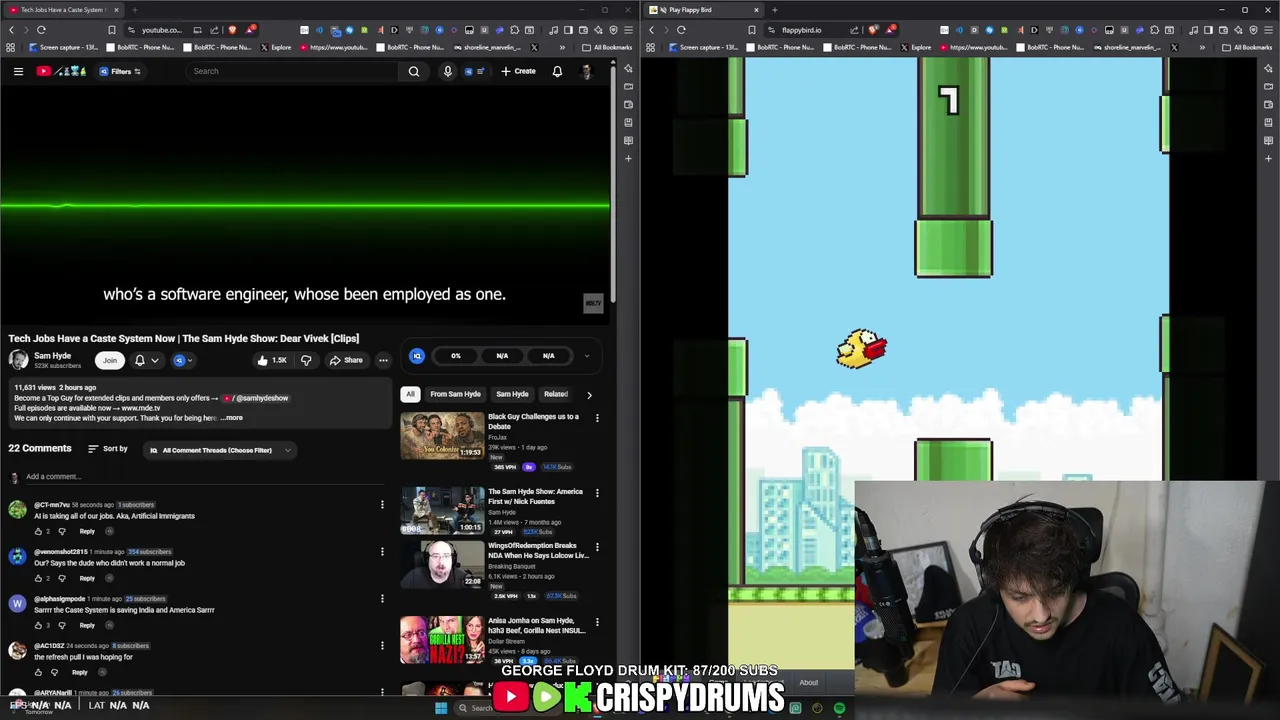This screenshot has height=720, width=1280.
Task: Reload the YouTube browser tab
Action: coord(41,30)
